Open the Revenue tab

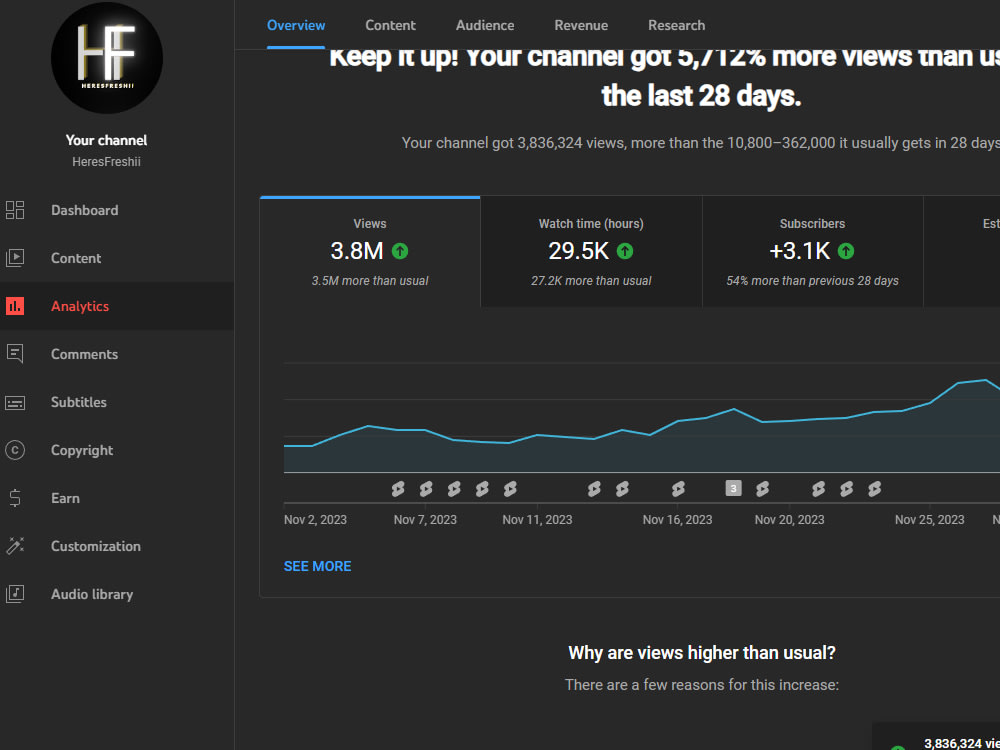click(x=581, y=26)
